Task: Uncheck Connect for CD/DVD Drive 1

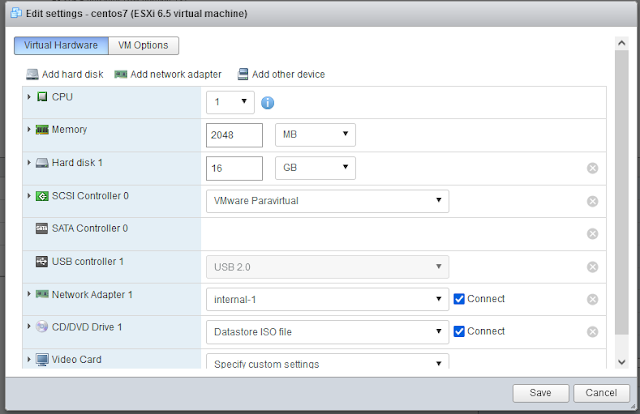Action: (x=459, y=331)
